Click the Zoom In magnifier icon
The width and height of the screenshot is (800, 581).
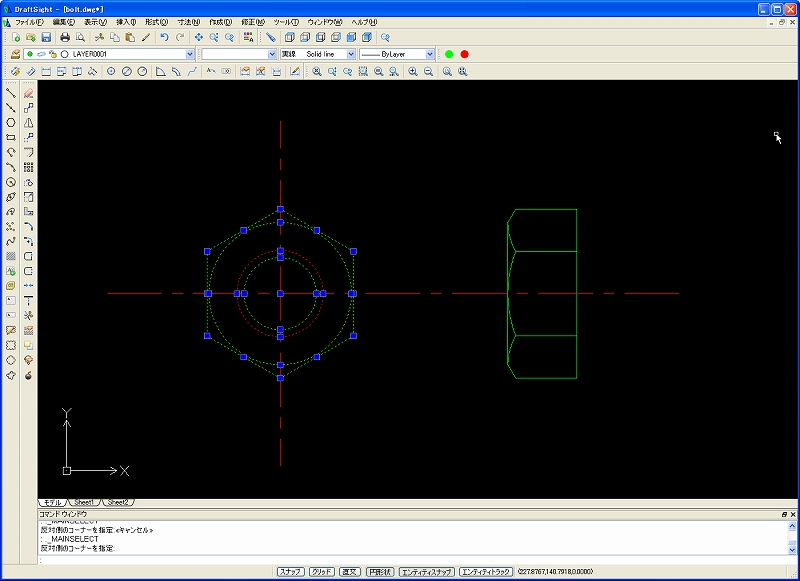pos(413,71)
